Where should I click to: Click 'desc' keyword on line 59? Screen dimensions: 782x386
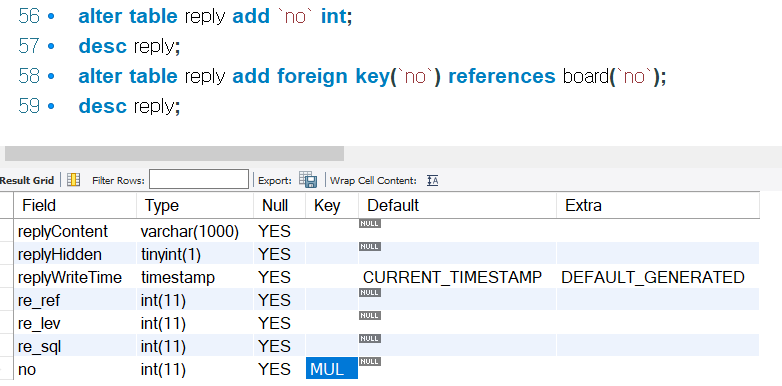click(103, 106)
